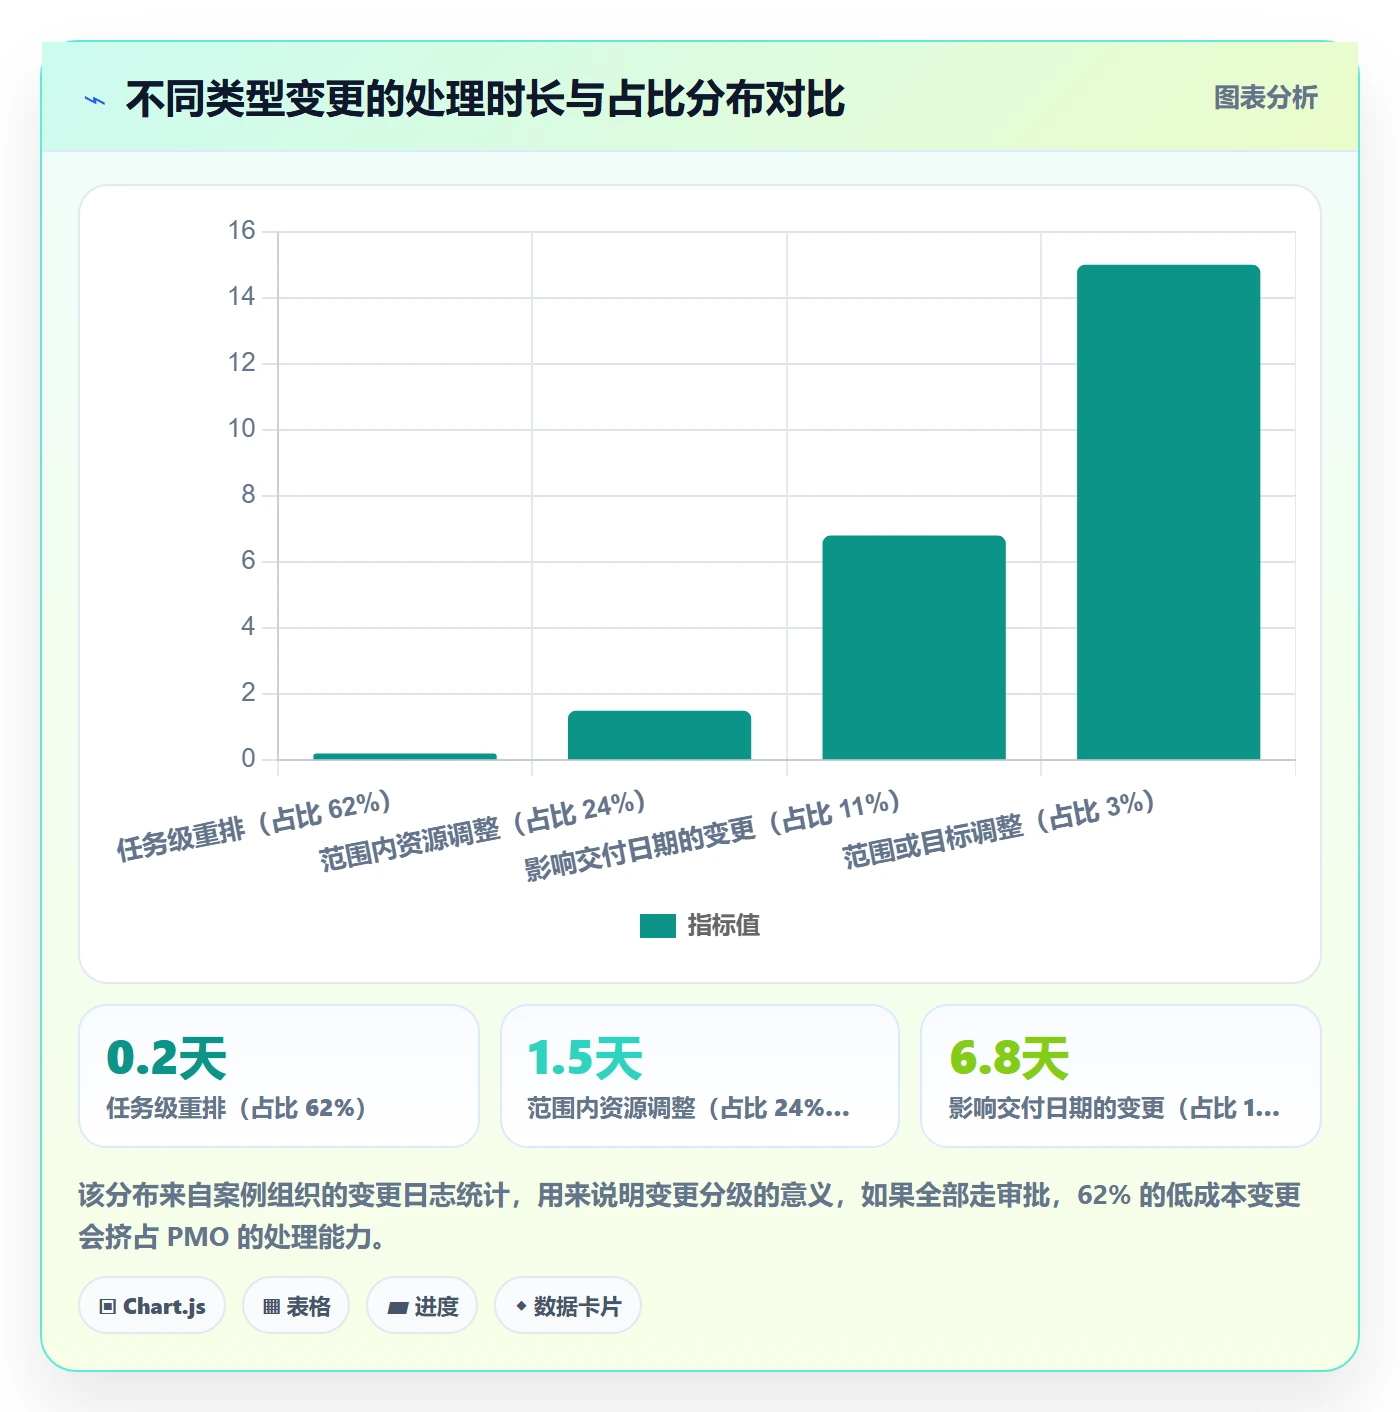Viewport: 1400px width, 1412px height.
Task: Open the 6.8天 data card
Action: pyautogui.click(x=1121, y=1076)
